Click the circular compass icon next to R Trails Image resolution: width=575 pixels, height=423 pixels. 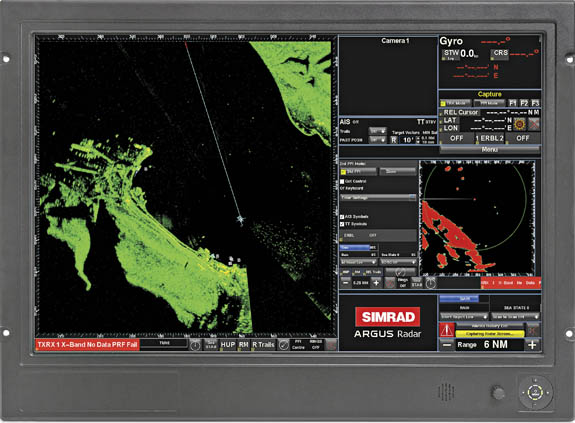tap(283, 345)
